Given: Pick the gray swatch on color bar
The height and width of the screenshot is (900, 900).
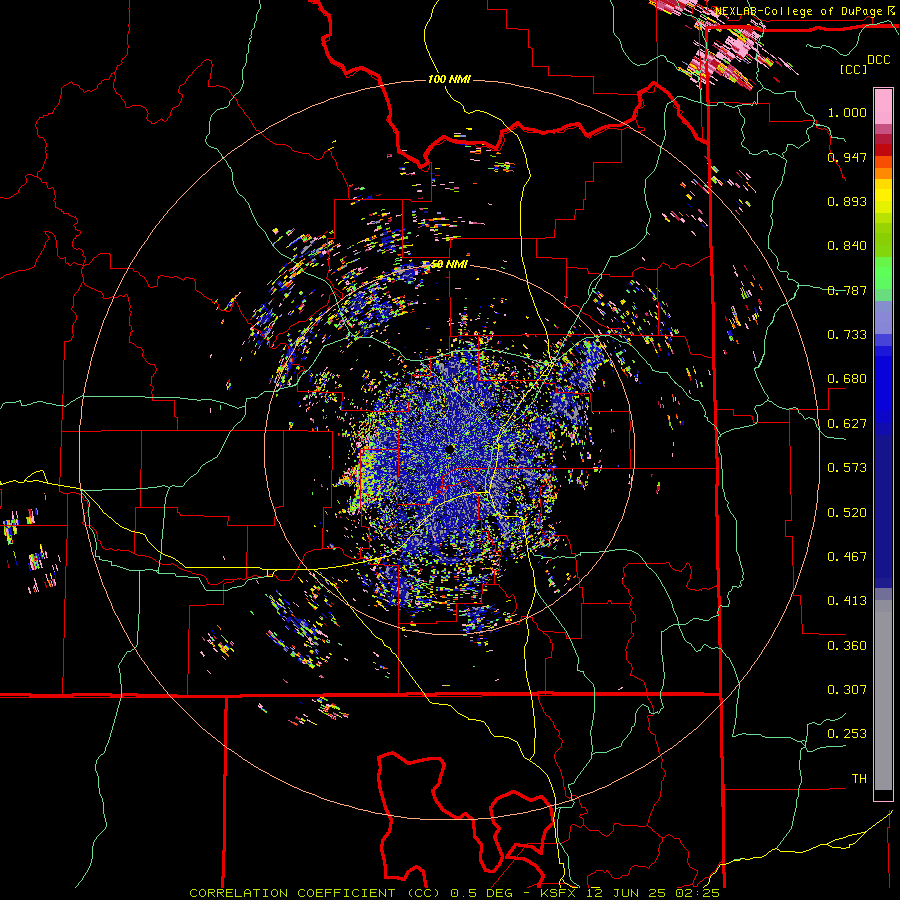Looking at the screenshot, I should tap(883, 695).
